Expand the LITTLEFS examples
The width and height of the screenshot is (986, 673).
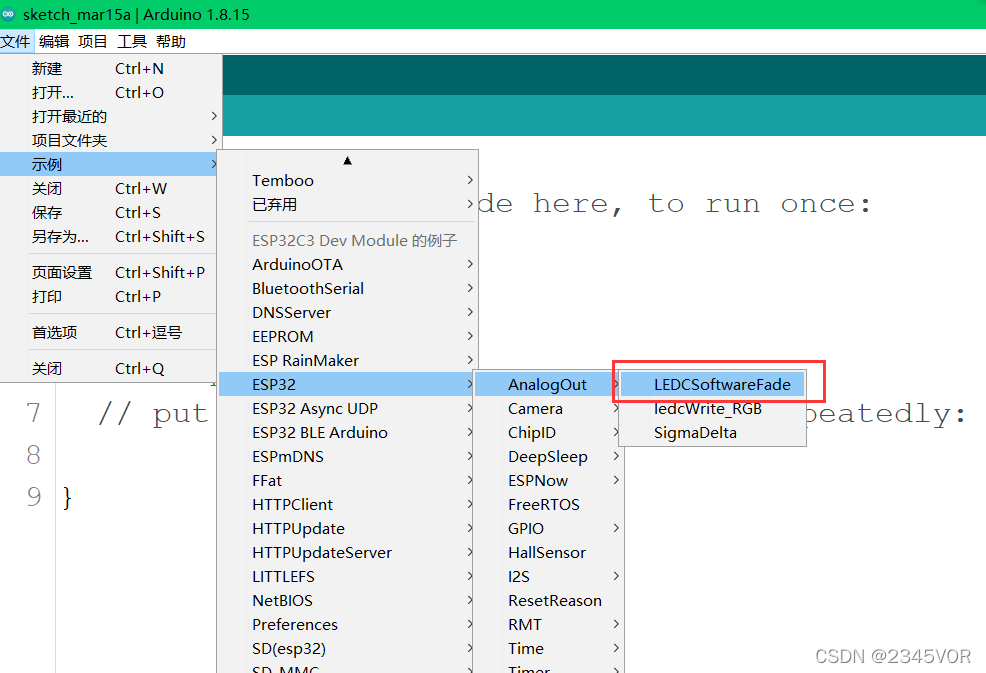(348, 576)
